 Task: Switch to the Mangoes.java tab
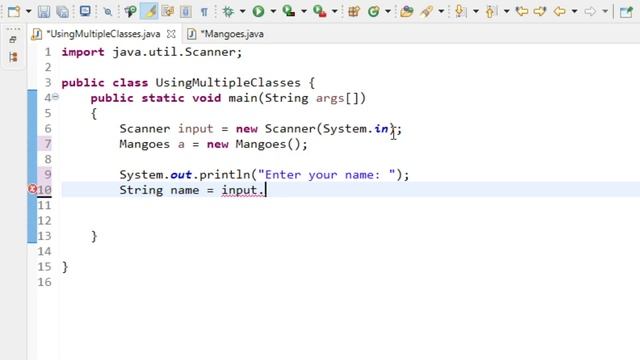click(226, 34)
